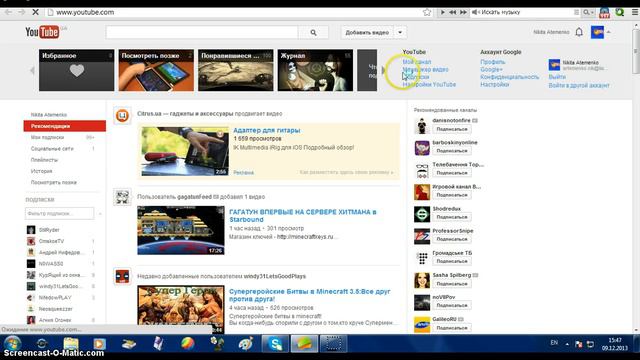The image size is (640, 360).
Task: Subscribe to ProfessorSnipe
Action: tap(452, 239)
